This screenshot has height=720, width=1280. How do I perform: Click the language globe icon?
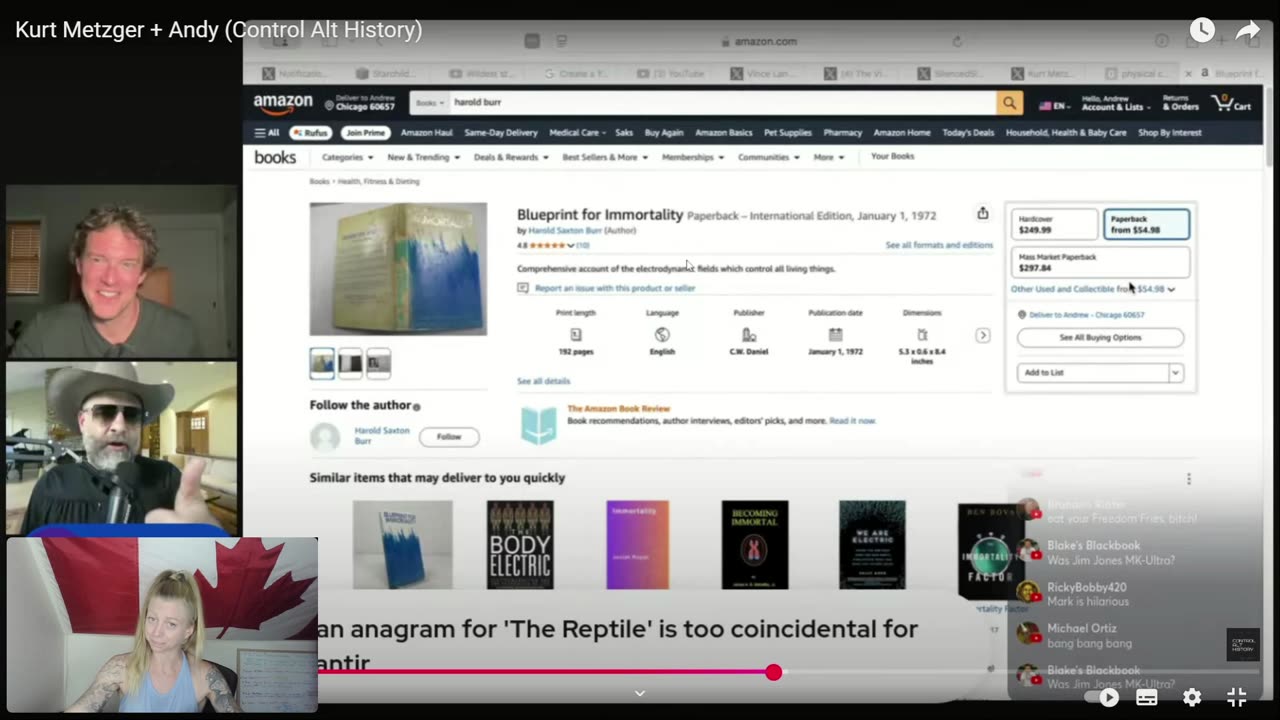[x=662, y=335]
